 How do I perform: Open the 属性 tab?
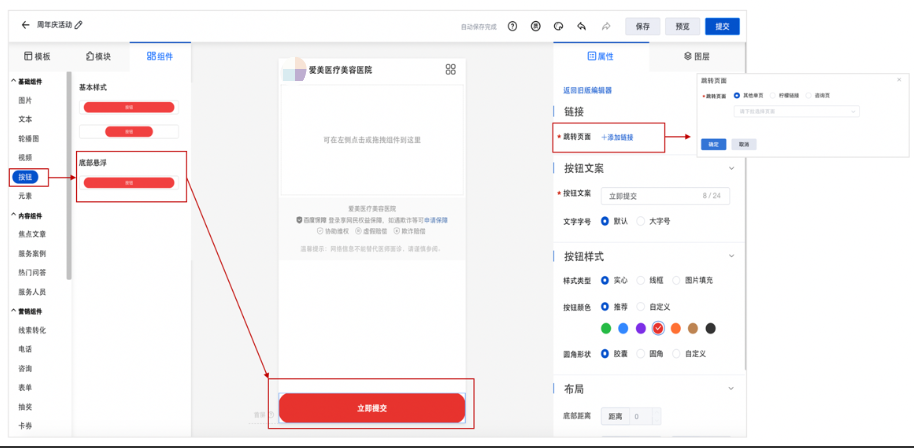(600, 57)
